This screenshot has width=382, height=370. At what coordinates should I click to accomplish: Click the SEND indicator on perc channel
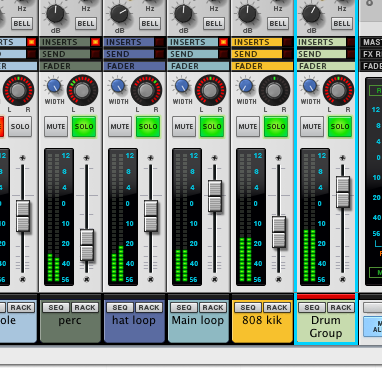[x=96, y=54]
